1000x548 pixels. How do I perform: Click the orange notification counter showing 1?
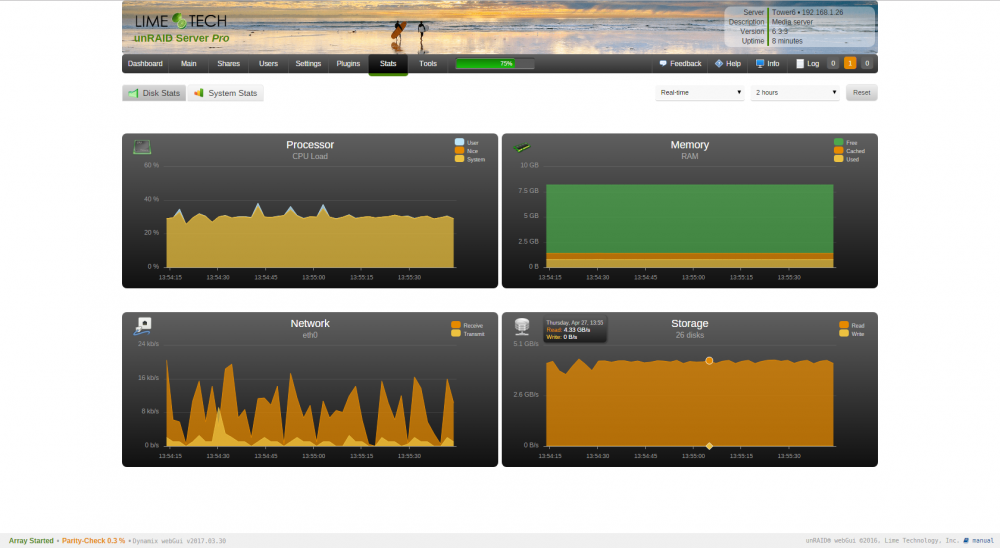click(849, 64)
